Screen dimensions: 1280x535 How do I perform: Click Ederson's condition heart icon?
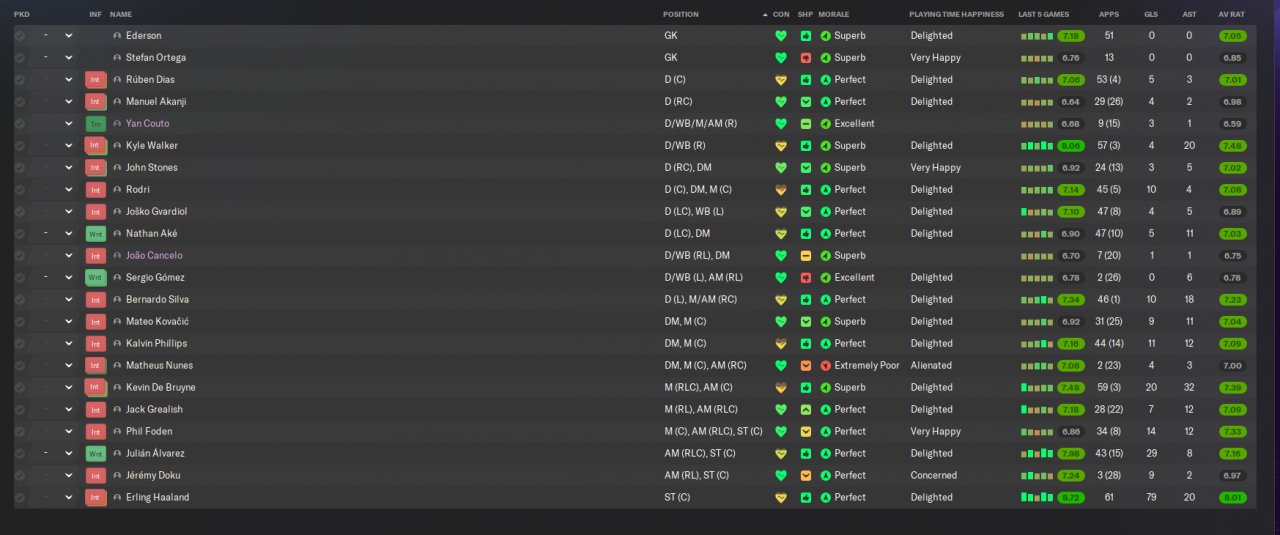coord(781,36)
